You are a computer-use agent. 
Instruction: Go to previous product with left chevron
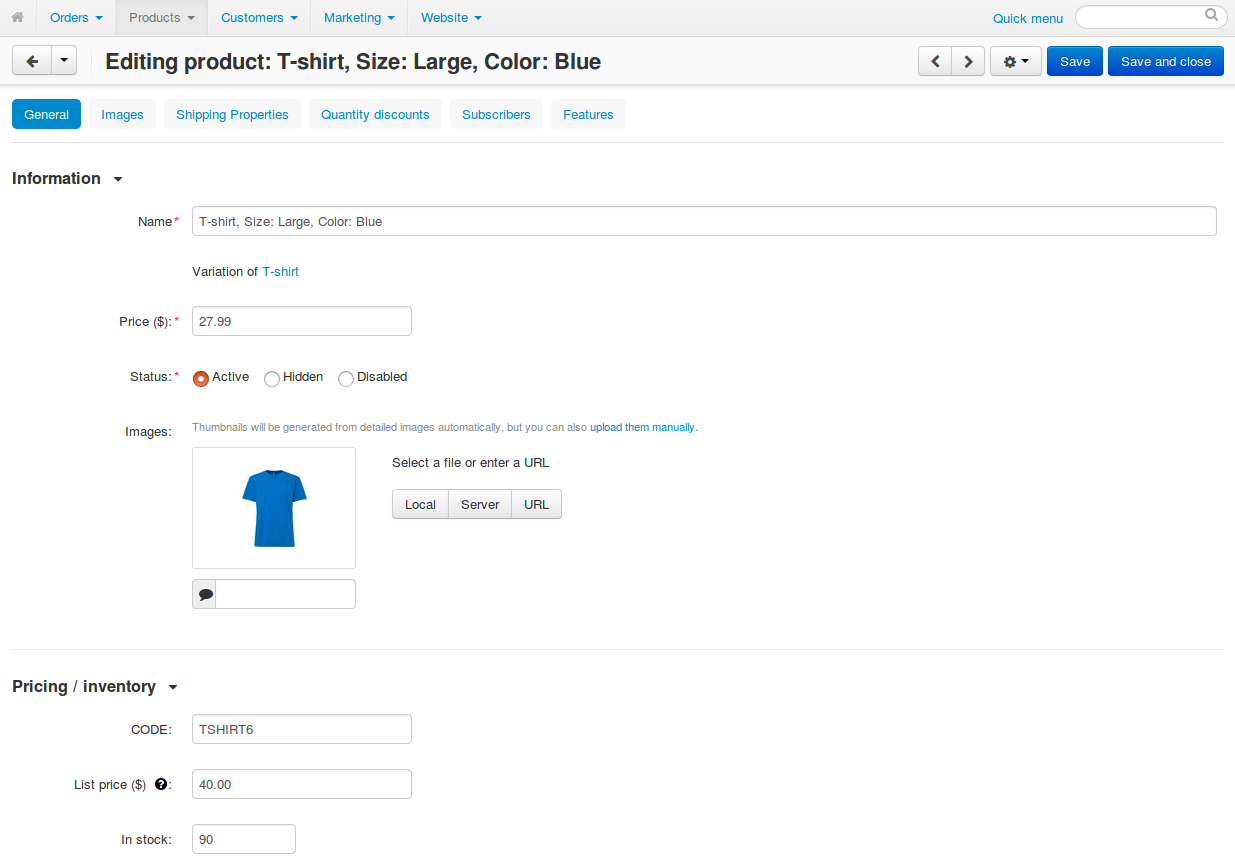(935, 61)
